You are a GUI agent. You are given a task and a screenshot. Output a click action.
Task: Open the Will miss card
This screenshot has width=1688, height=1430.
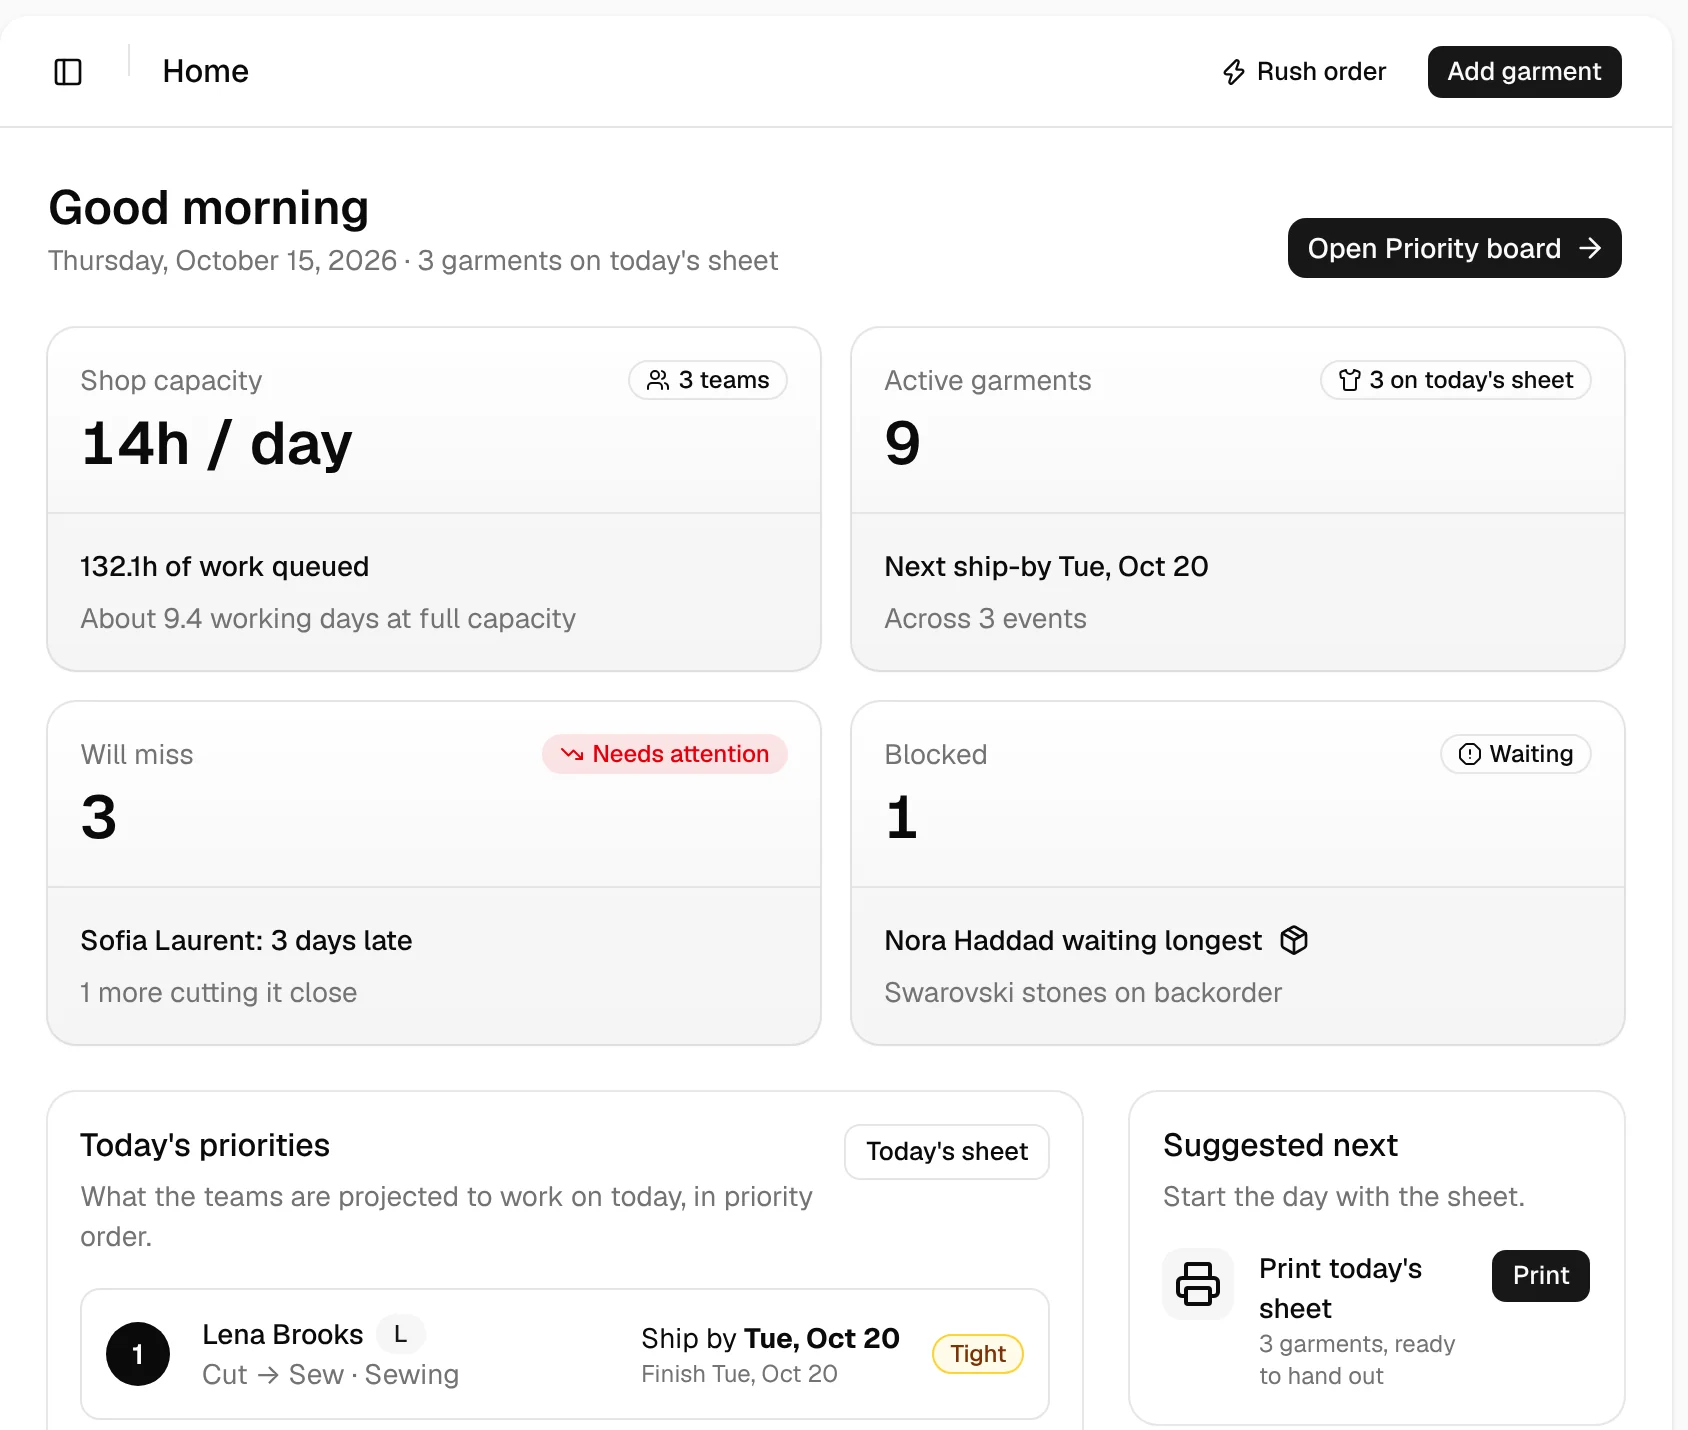434,873
